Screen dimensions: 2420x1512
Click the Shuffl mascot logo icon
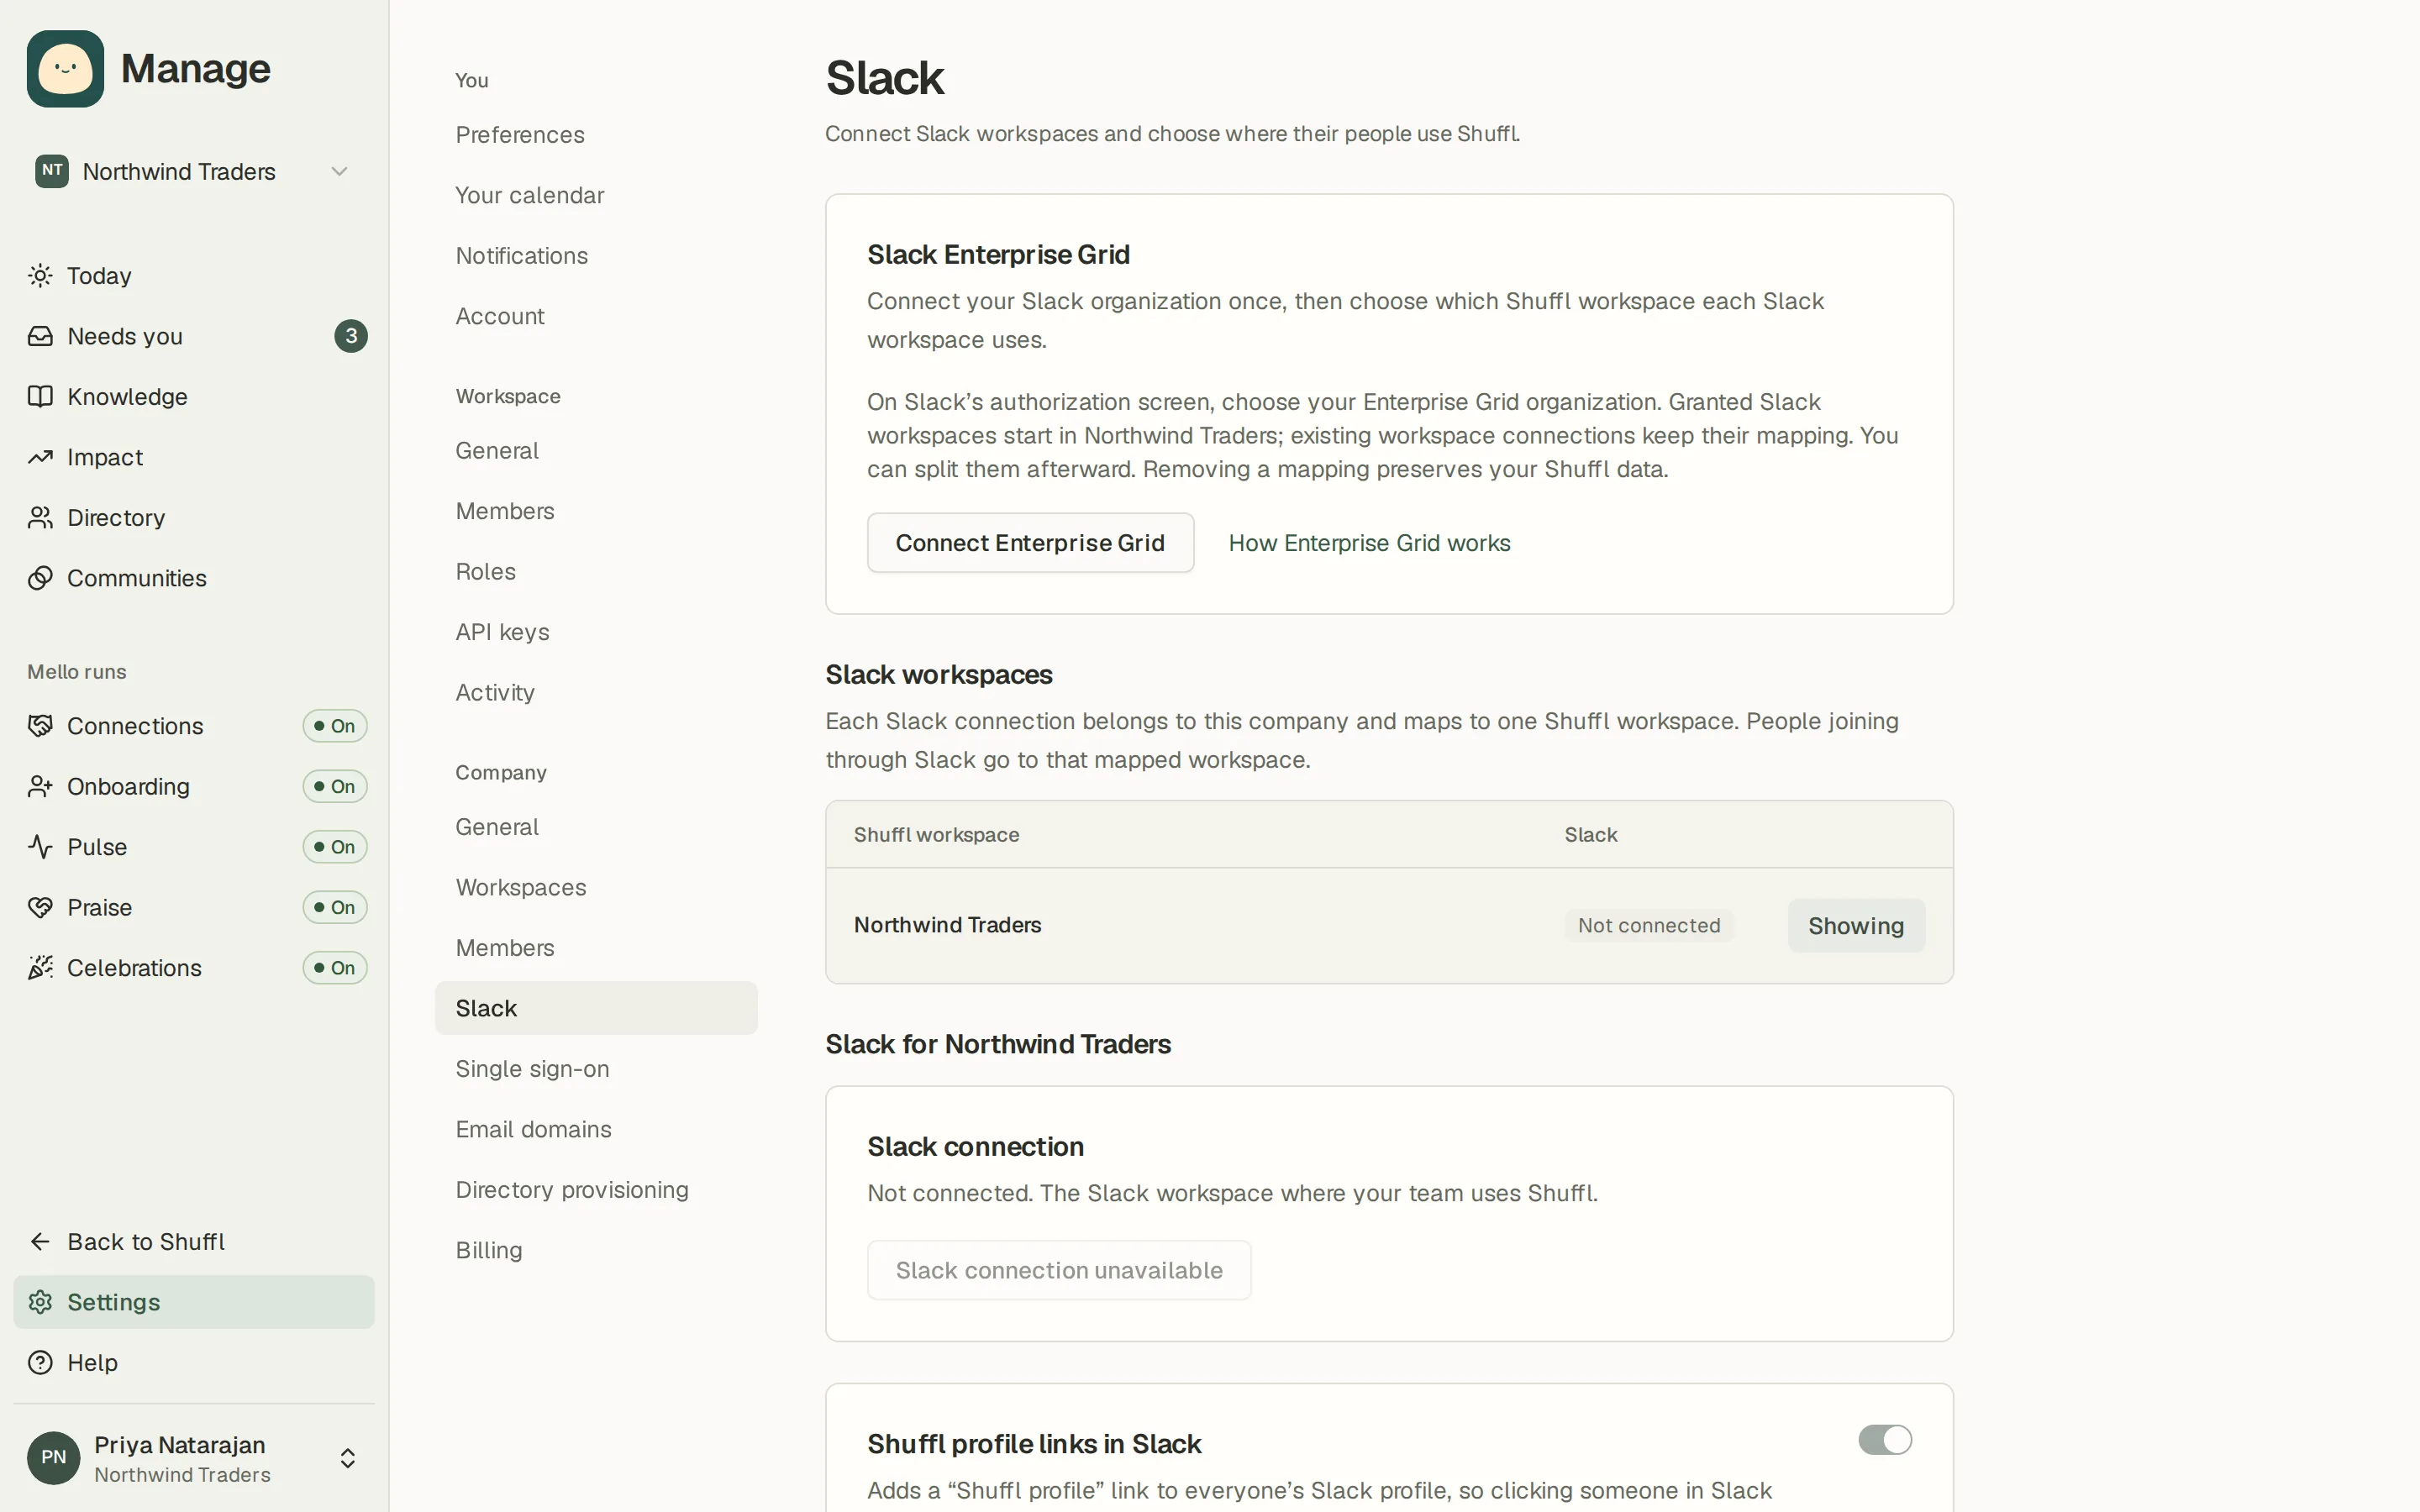pos(65,68)
